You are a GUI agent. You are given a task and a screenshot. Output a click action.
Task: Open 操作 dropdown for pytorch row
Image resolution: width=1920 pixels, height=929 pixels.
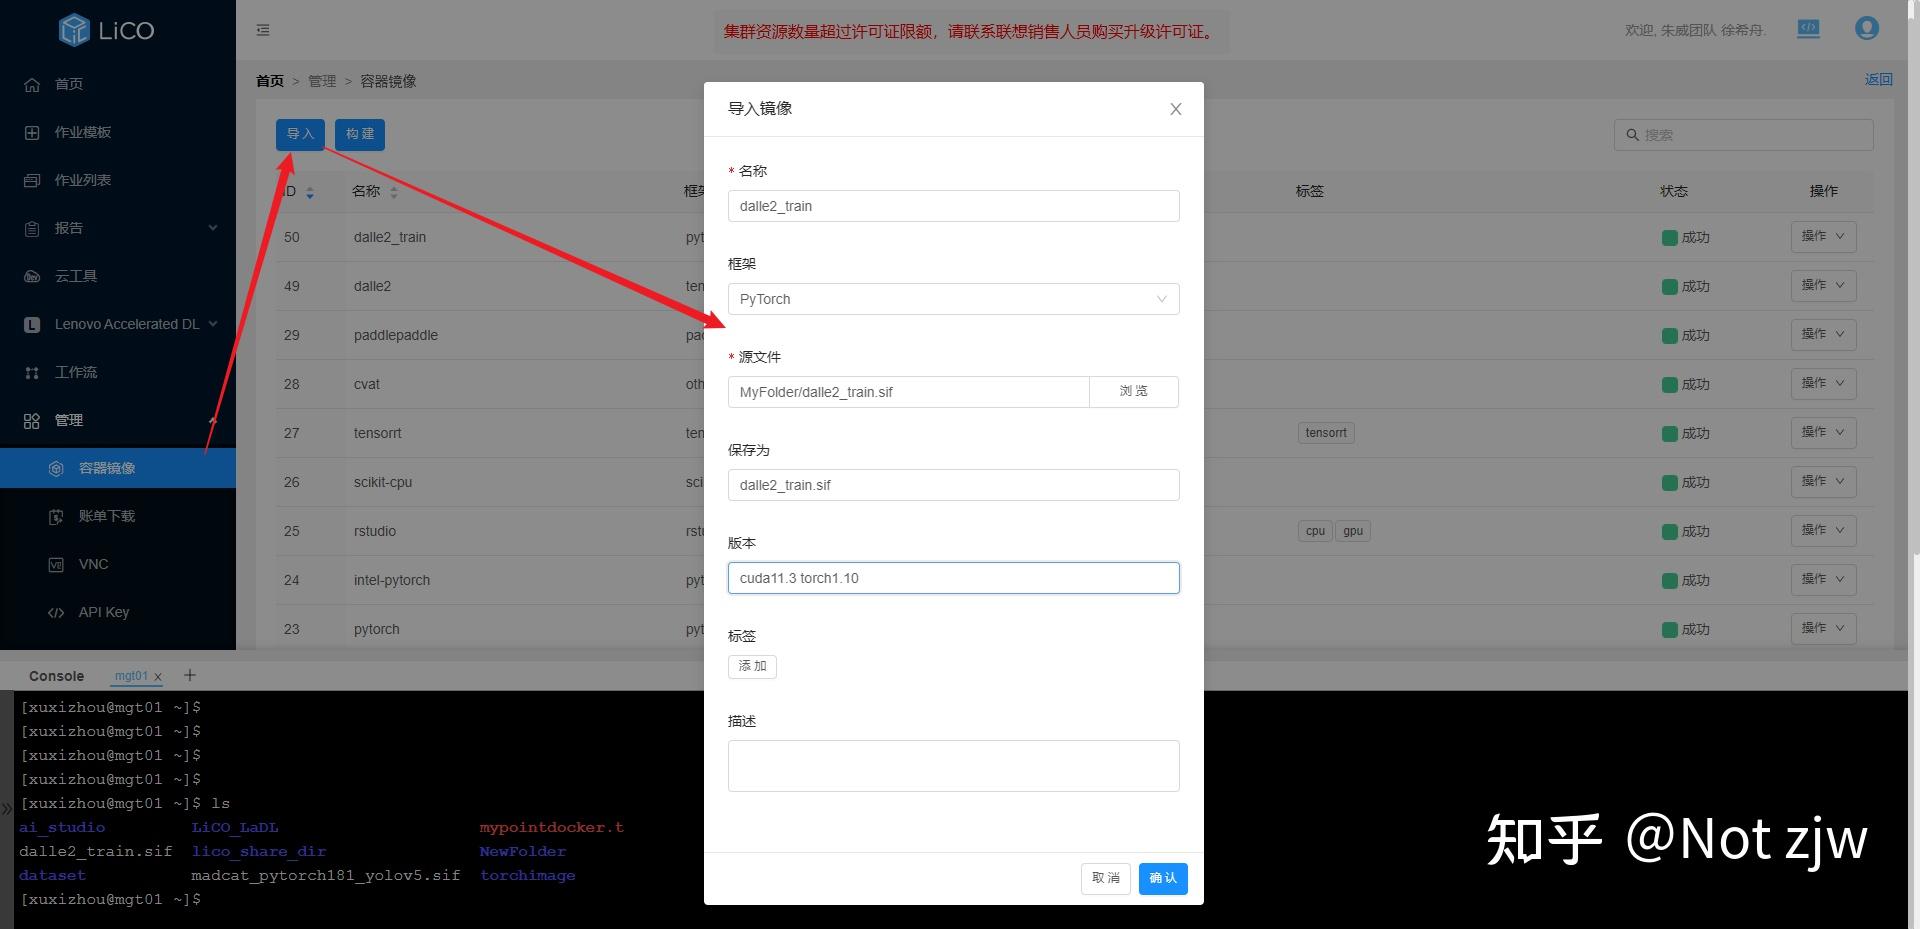(1823, 629)
